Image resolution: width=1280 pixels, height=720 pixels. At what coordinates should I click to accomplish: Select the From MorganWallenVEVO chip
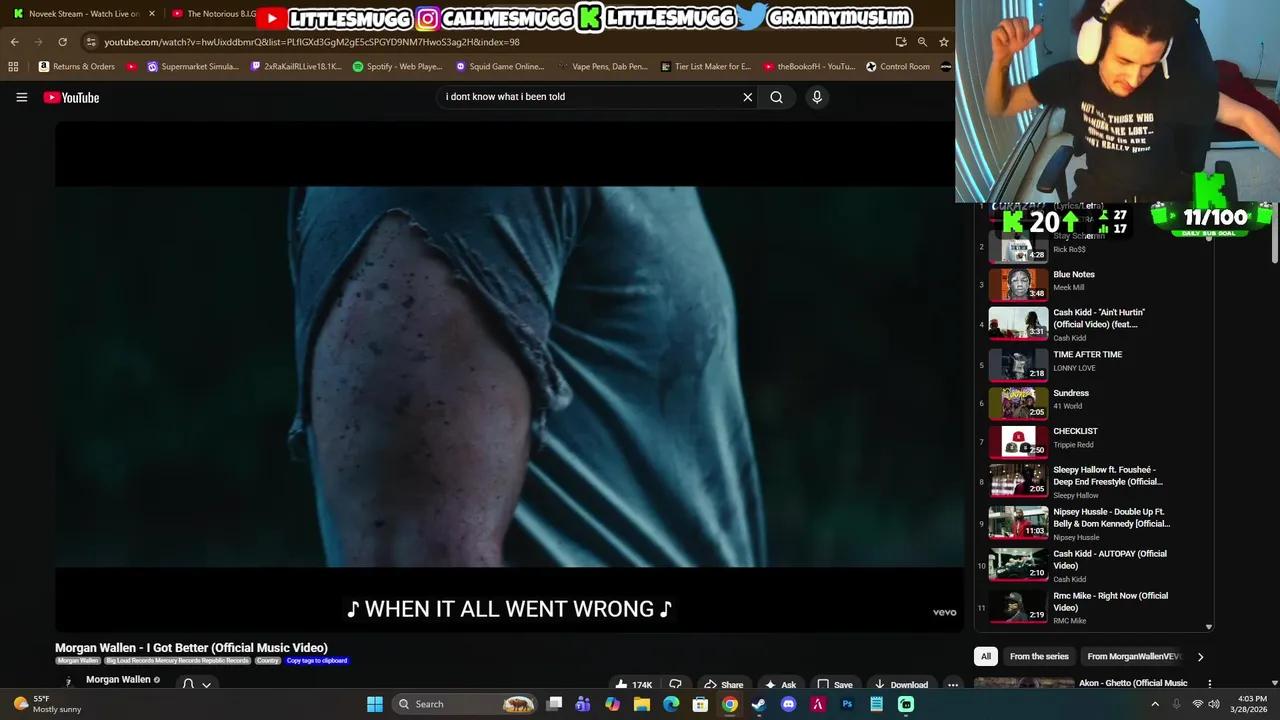tap(1134, 656)
